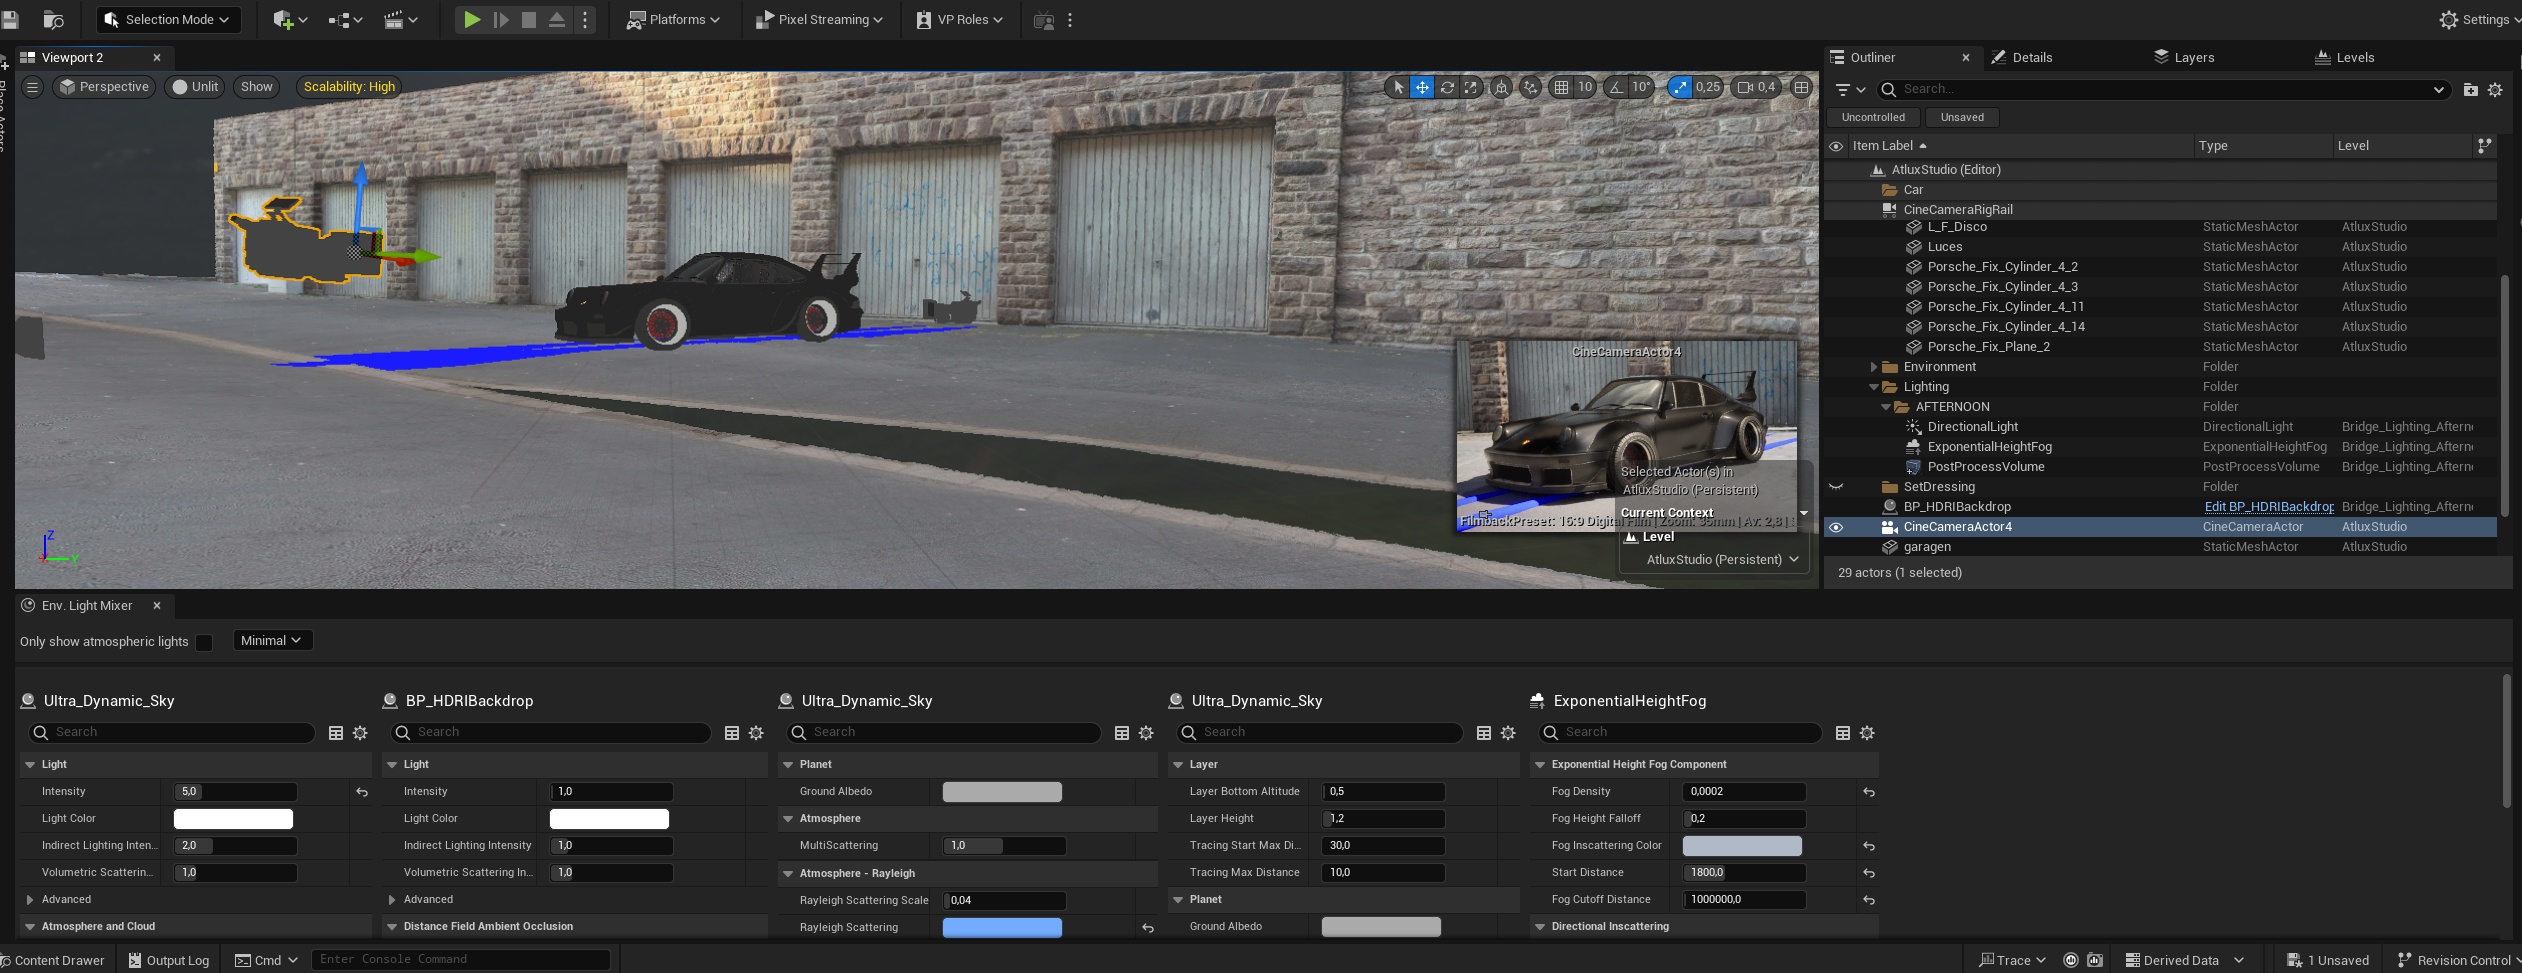The height and width of the screenshot is (973, 2522).
Task: Open the Blueprints node graph icon
Action: tap(344, 19)
